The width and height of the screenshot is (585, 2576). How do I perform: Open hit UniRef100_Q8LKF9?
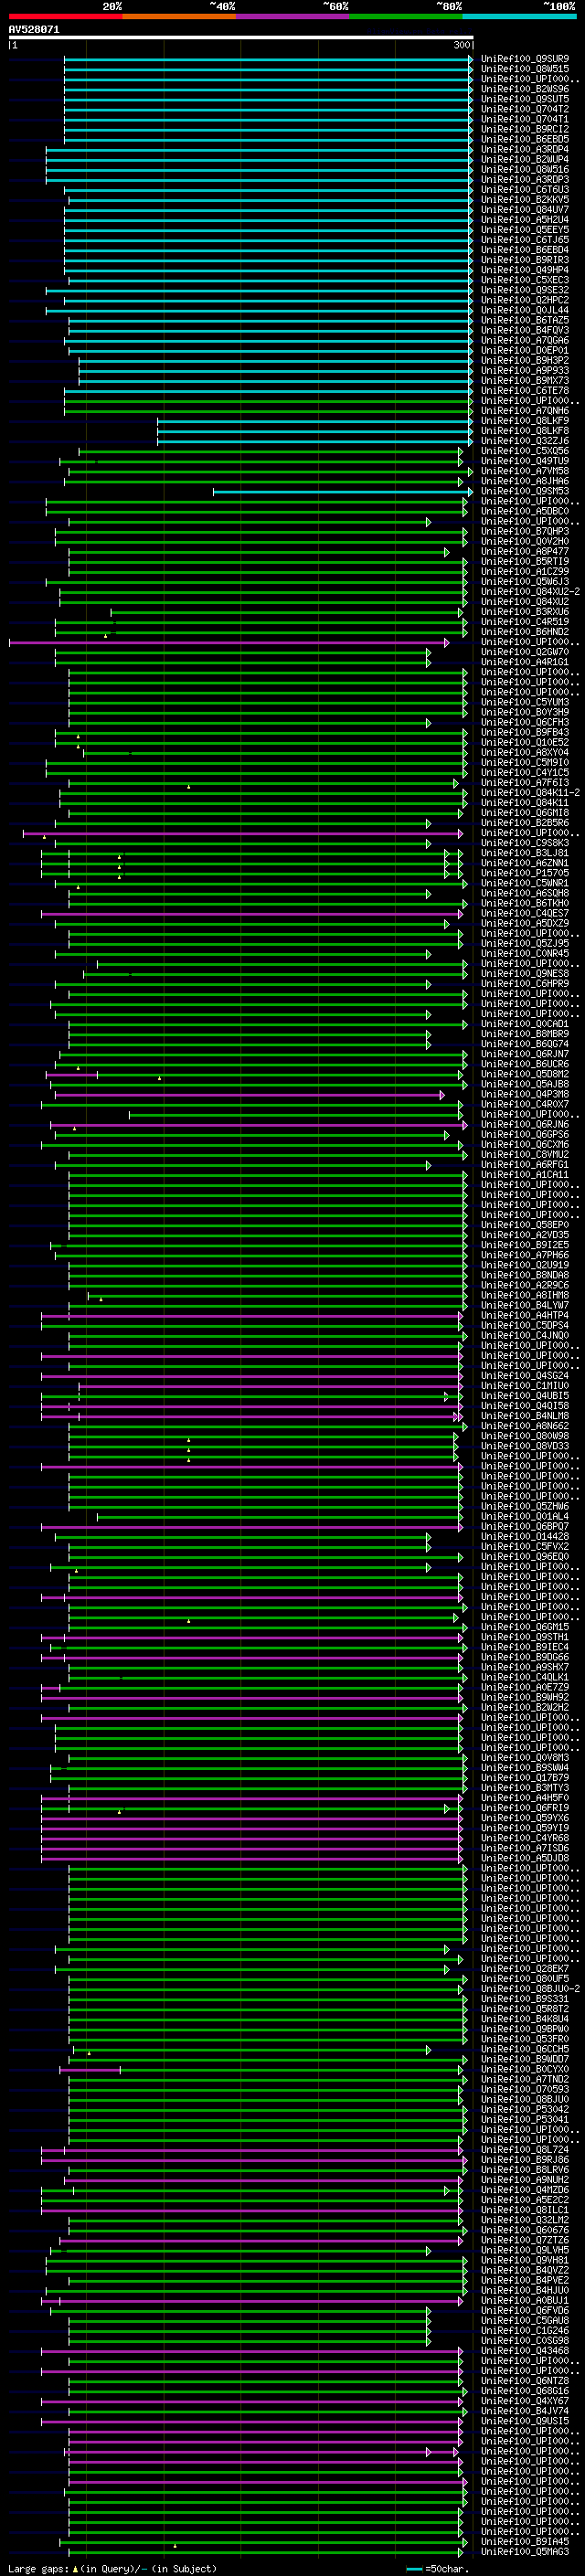coord(525,421)
